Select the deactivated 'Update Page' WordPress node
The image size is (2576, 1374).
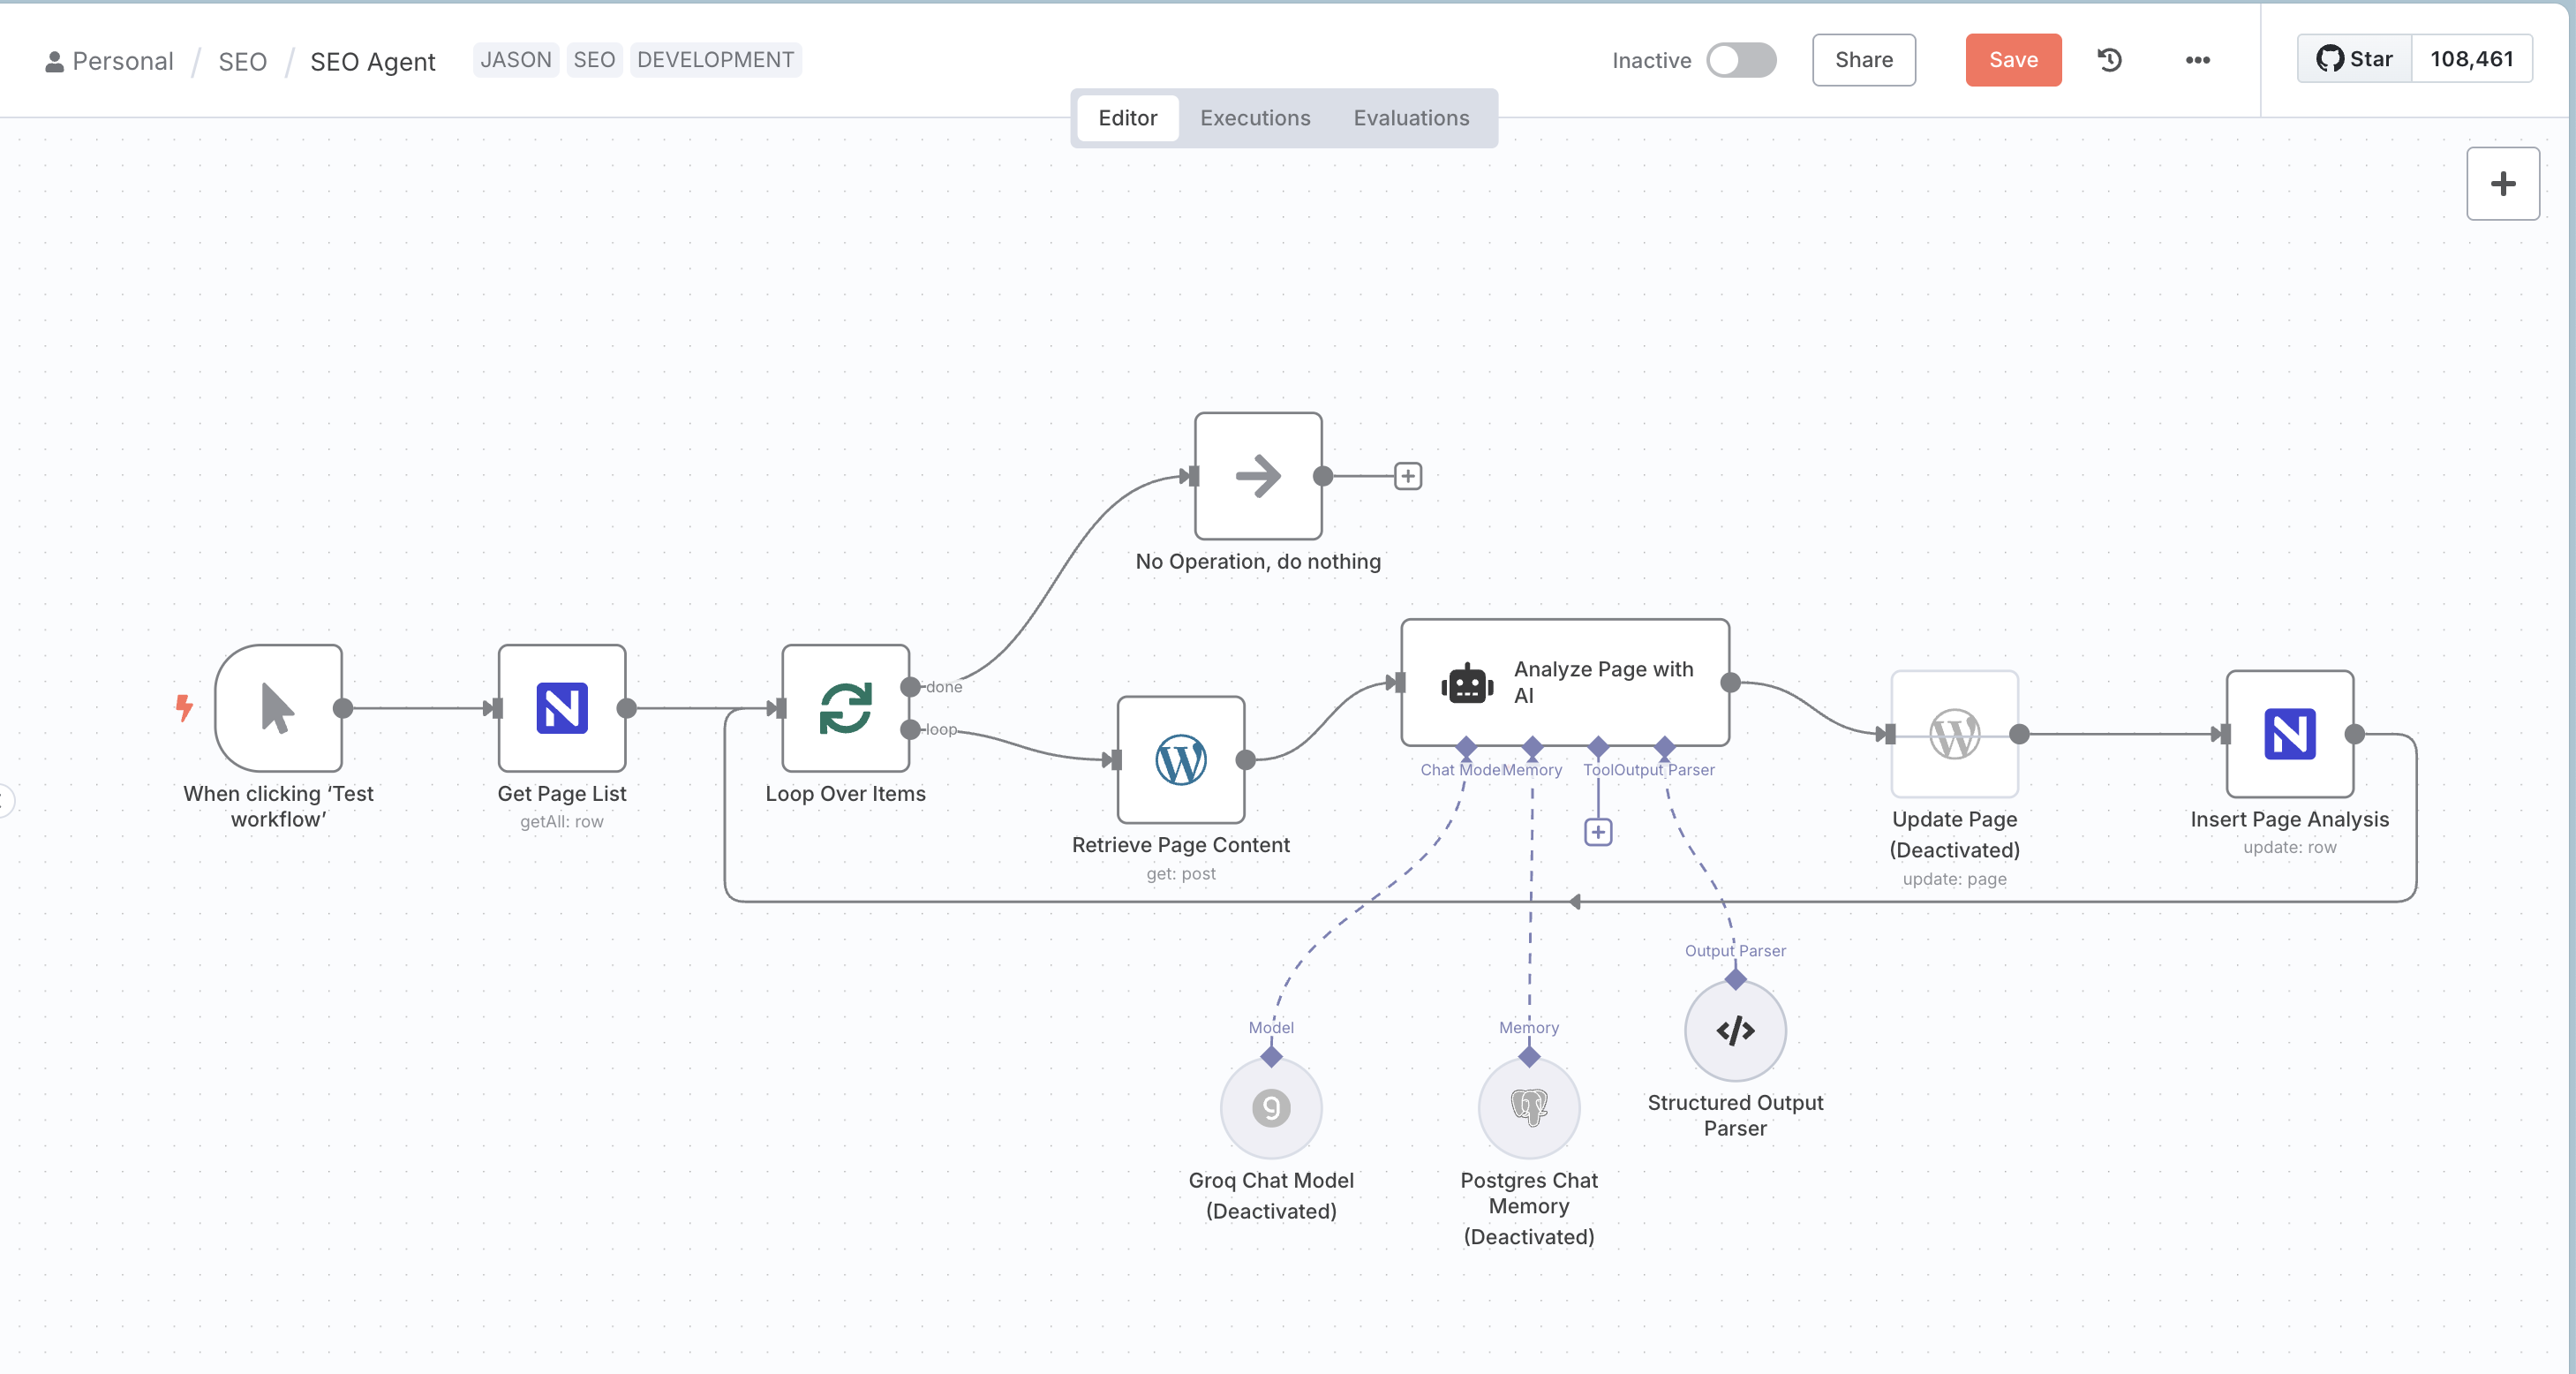point(1954,735)
